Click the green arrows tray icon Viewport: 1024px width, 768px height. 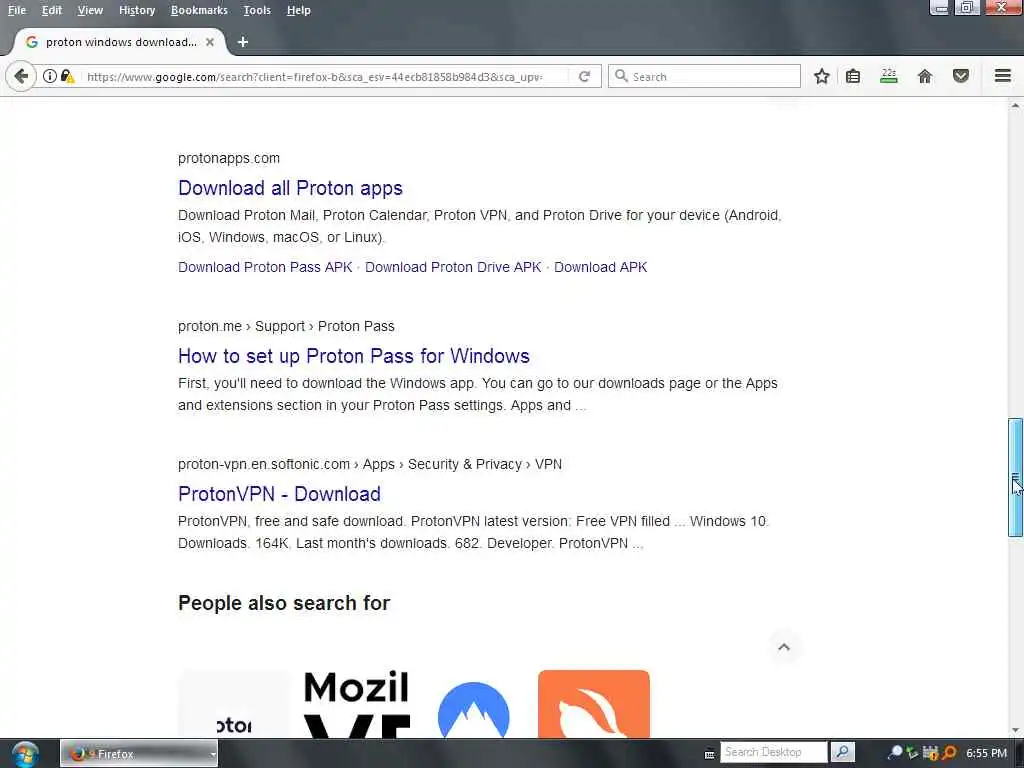[x=912, y=753]
